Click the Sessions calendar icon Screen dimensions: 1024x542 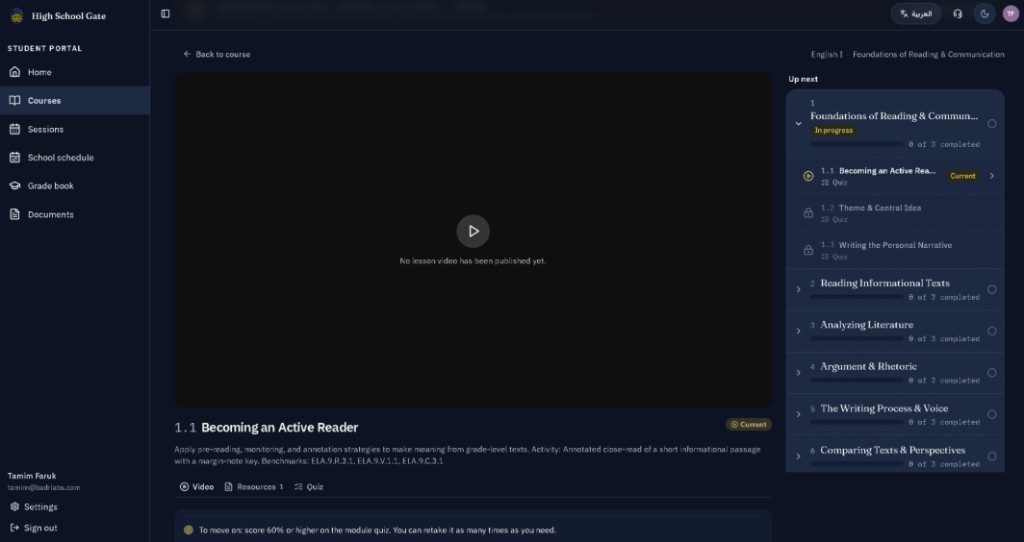(14, 129)
